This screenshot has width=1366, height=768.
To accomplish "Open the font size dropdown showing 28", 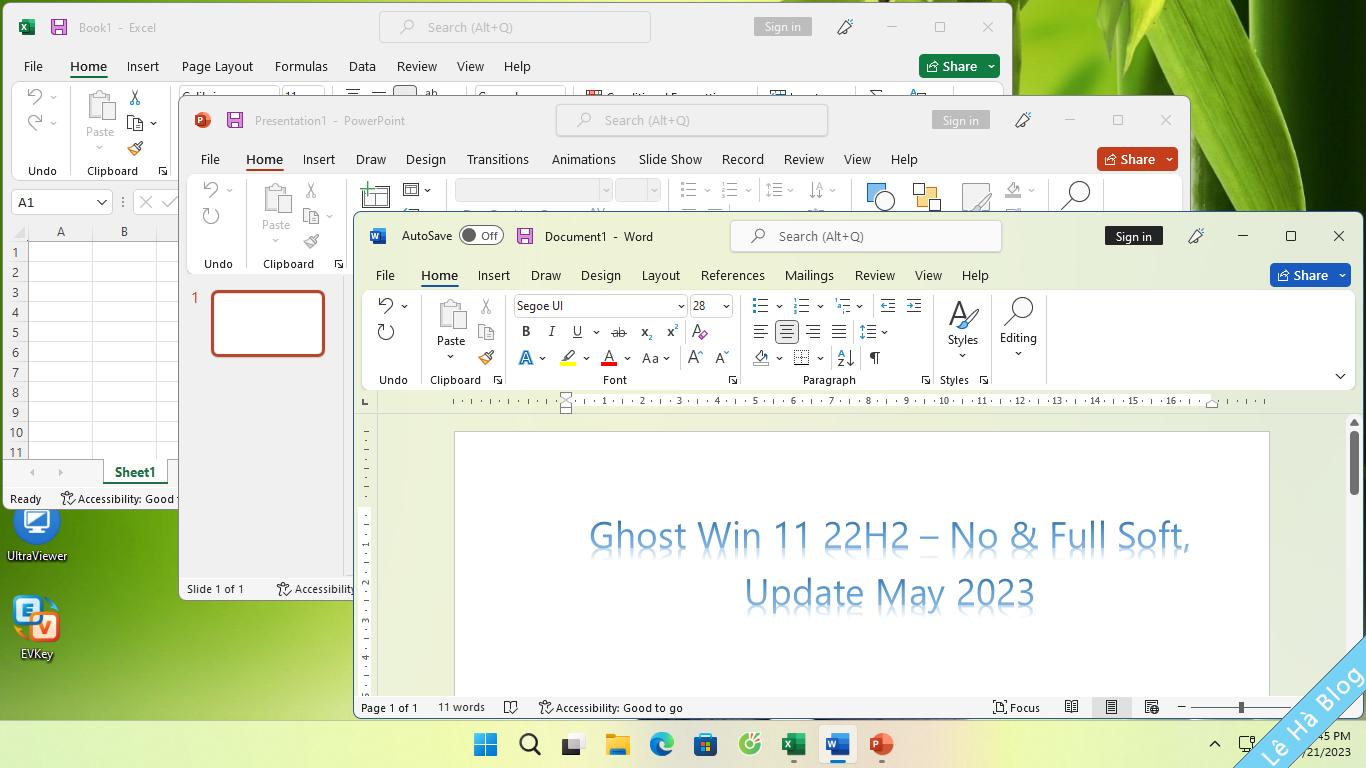I will coord(726,306).
